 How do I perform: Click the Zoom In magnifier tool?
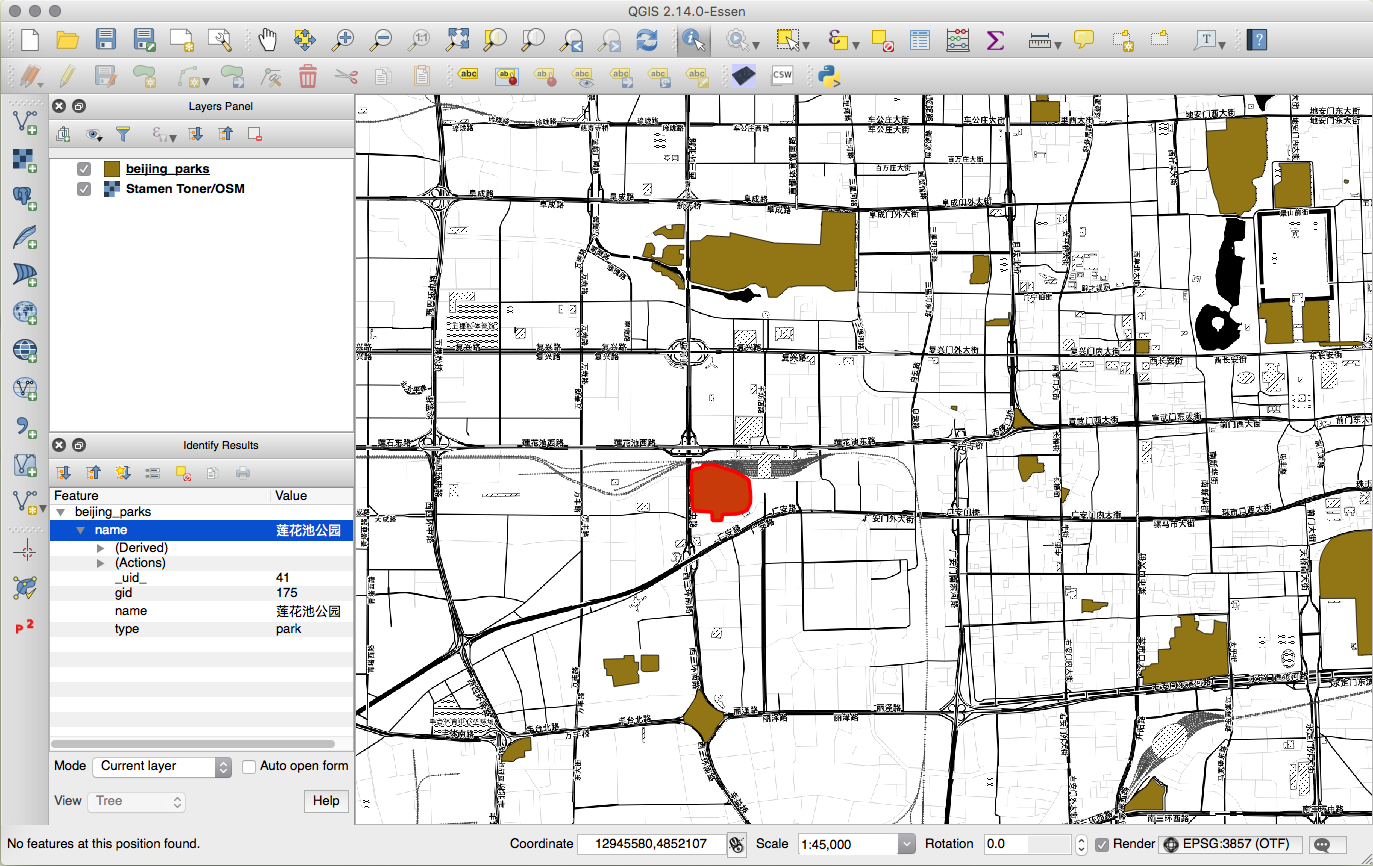[343, 40]
